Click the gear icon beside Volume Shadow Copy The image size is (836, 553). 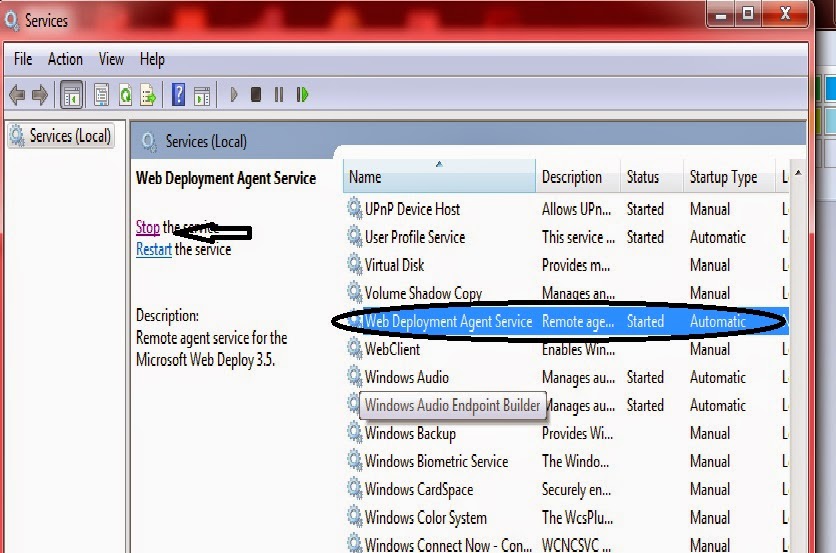tap(355, 292)
